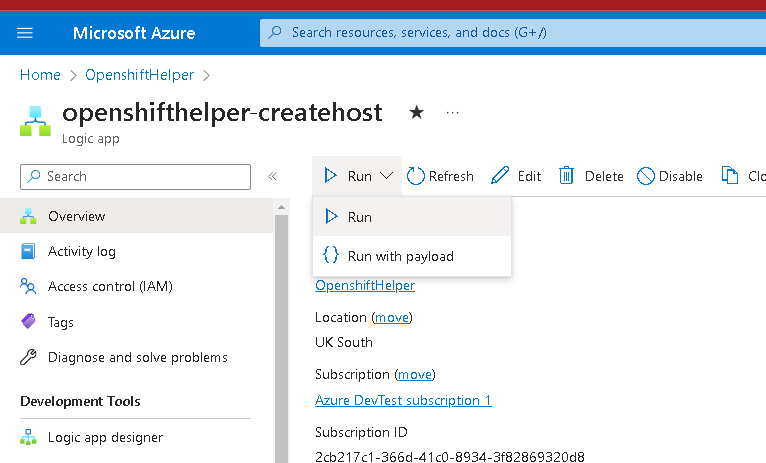This screenshot has height=463, width=766.
Task: Click the sidebar scrollbar up arrow
Action: (x=281, y=208)
